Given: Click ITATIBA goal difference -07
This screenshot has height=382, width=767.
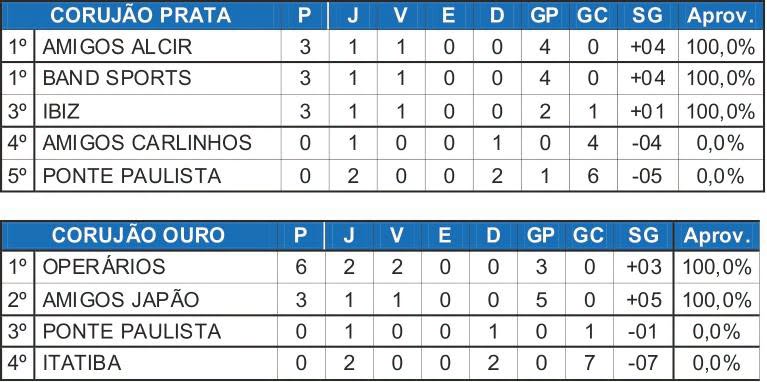Looking at the screenshot, I should coord(644,364).
